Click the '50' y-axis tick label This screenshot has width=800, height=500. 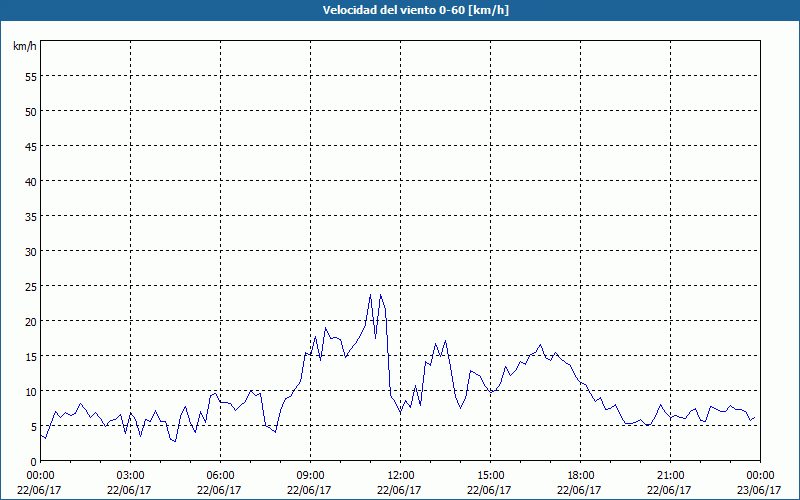(x=31, y=111)
